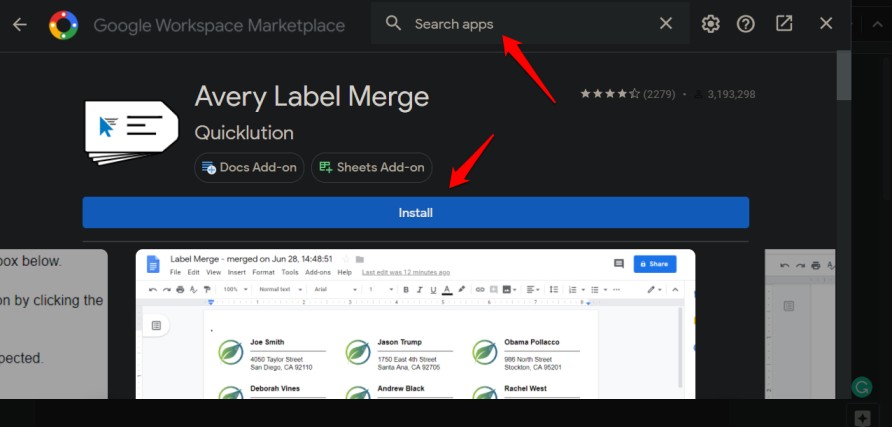Close the Marketplace dialog
Screen dimensions: 892x427
pos(826,23)
